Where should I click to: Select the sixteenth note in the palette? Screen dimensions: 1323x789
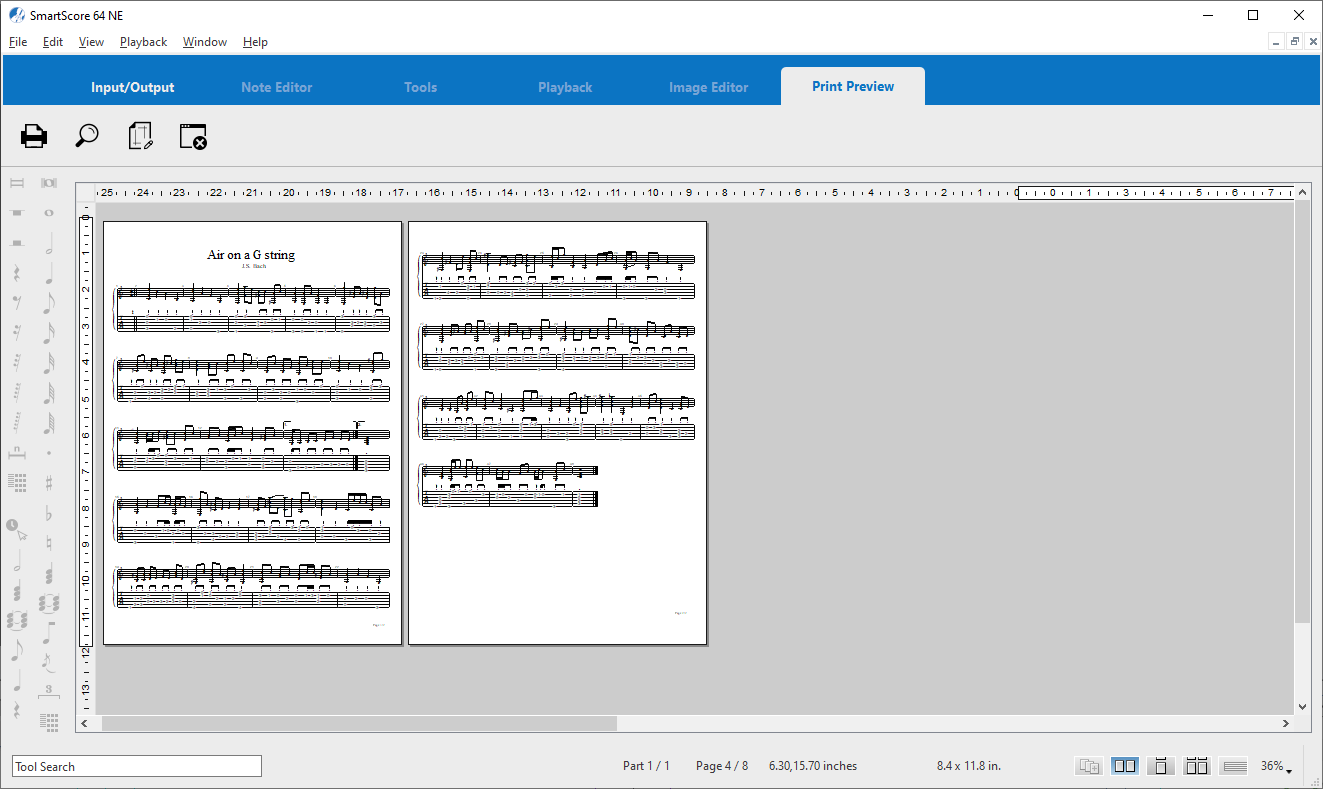[48, 333]
